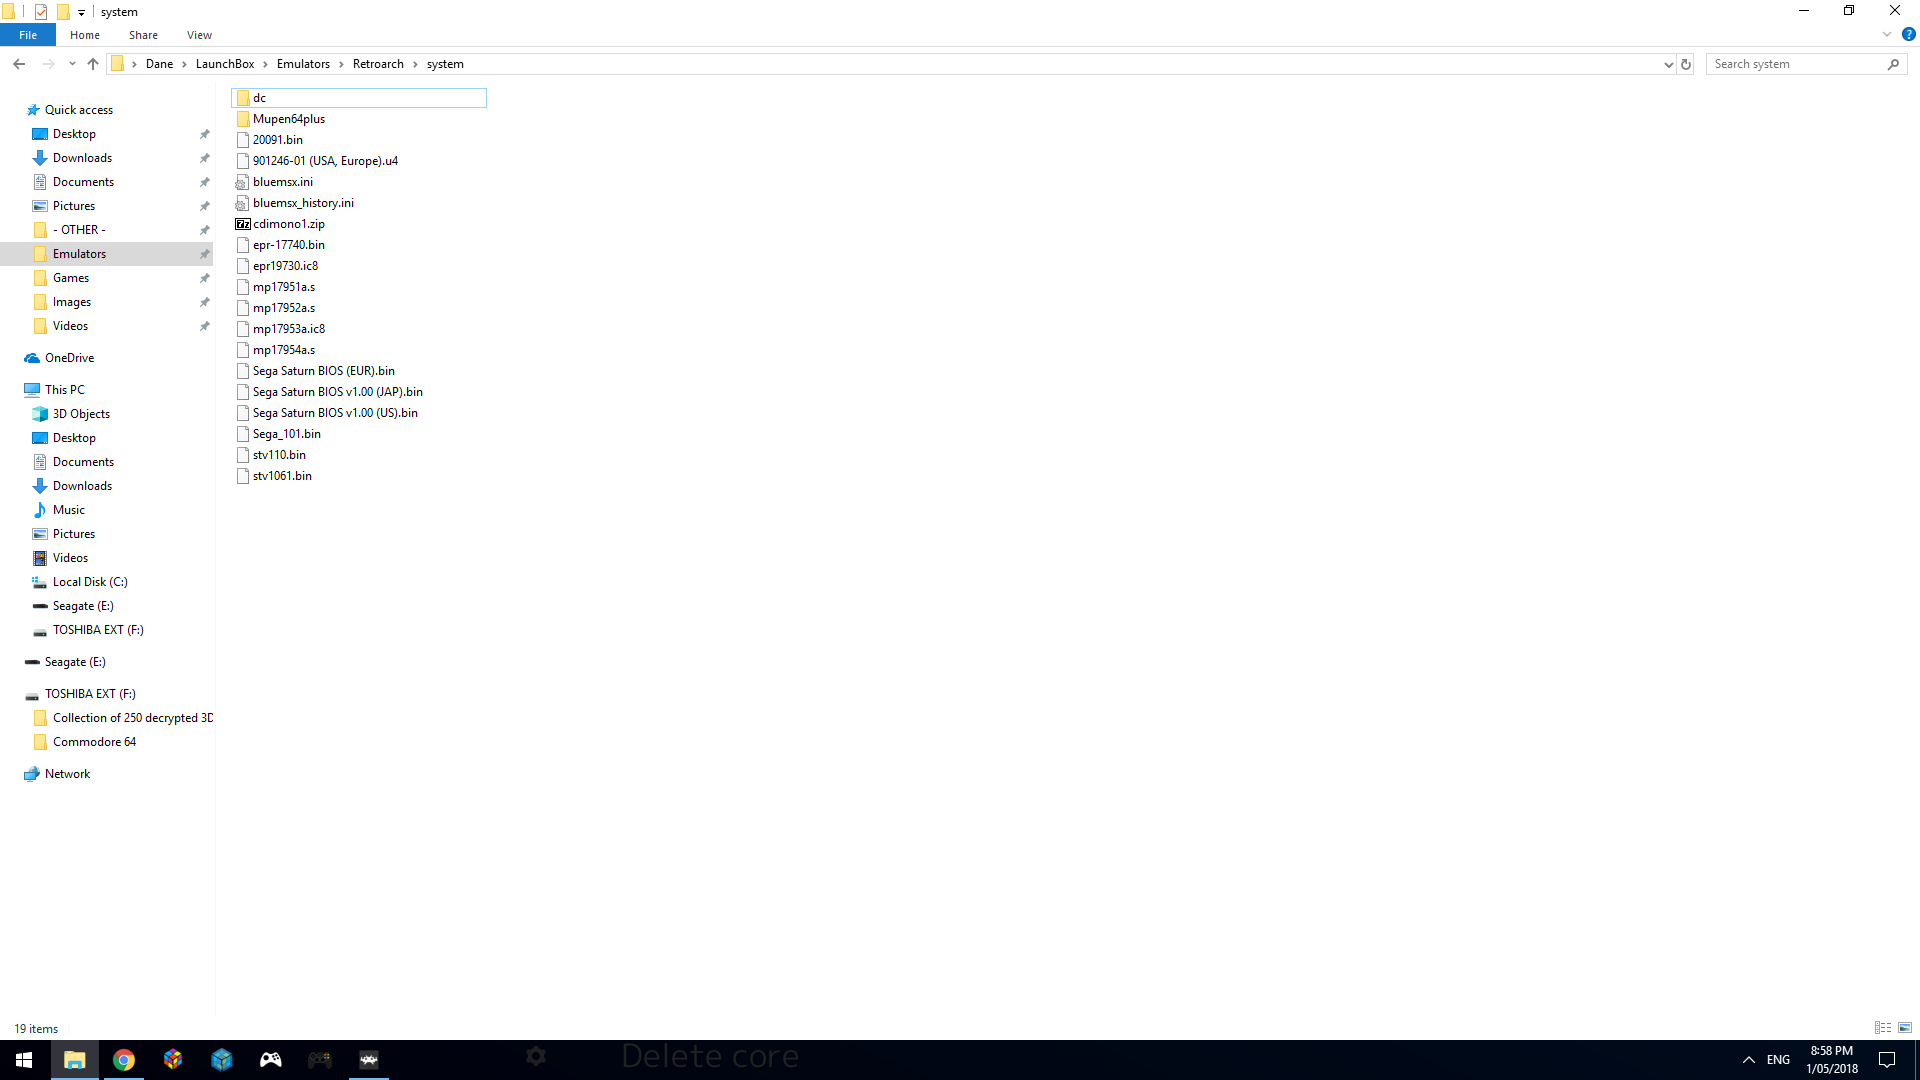
Task: Select file stv1061.bin
Action: click(x=282, y=476)
